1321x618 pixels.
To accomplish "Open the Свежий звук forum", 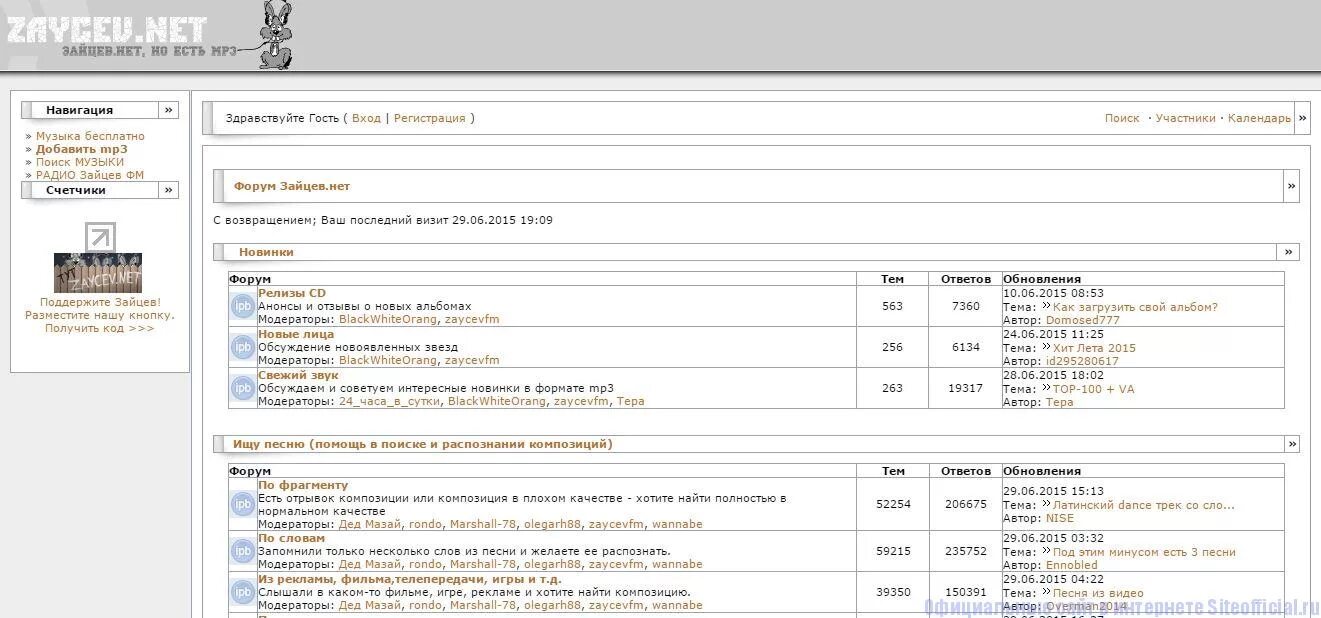I will [298, 375].
